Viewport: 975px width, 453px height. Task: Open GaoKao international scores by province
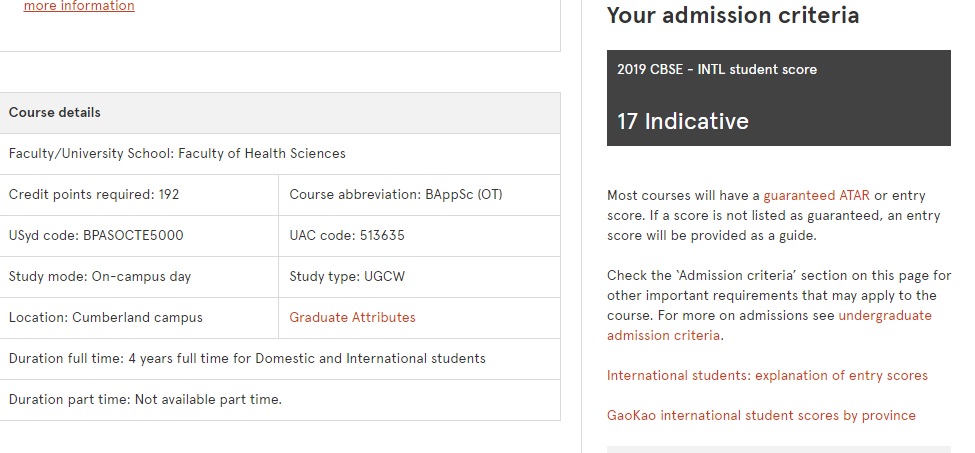[x=761, y=415]
